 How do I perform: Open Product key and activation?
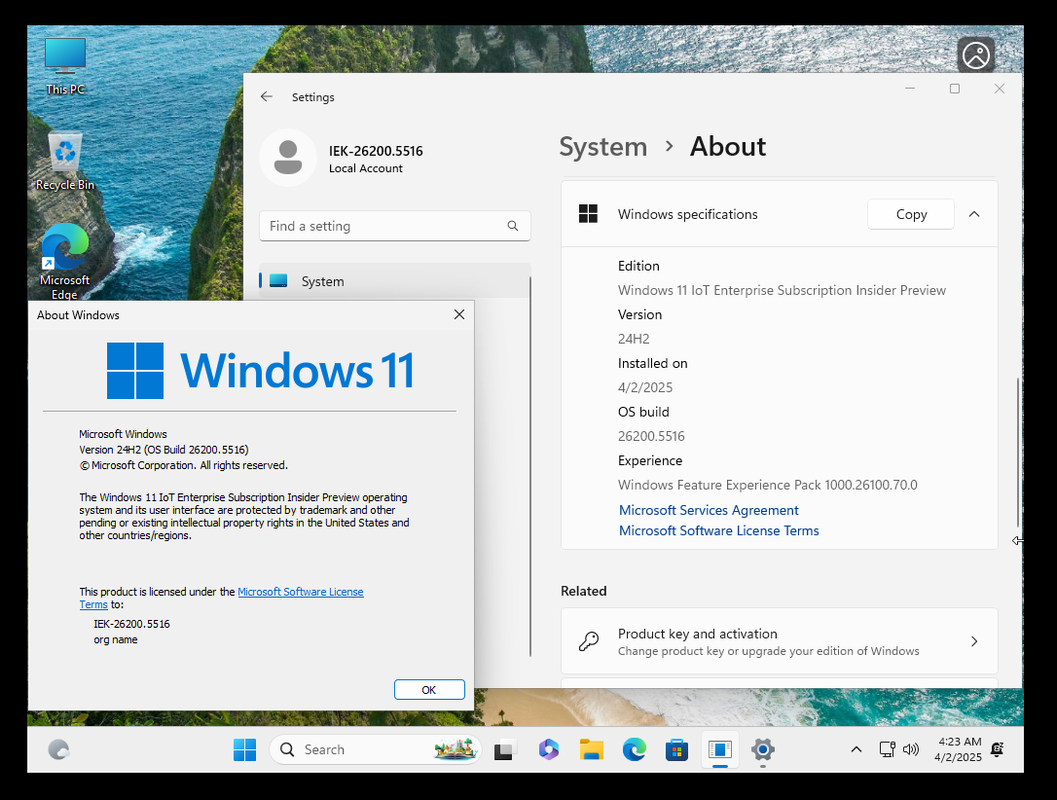coord(779,641)
